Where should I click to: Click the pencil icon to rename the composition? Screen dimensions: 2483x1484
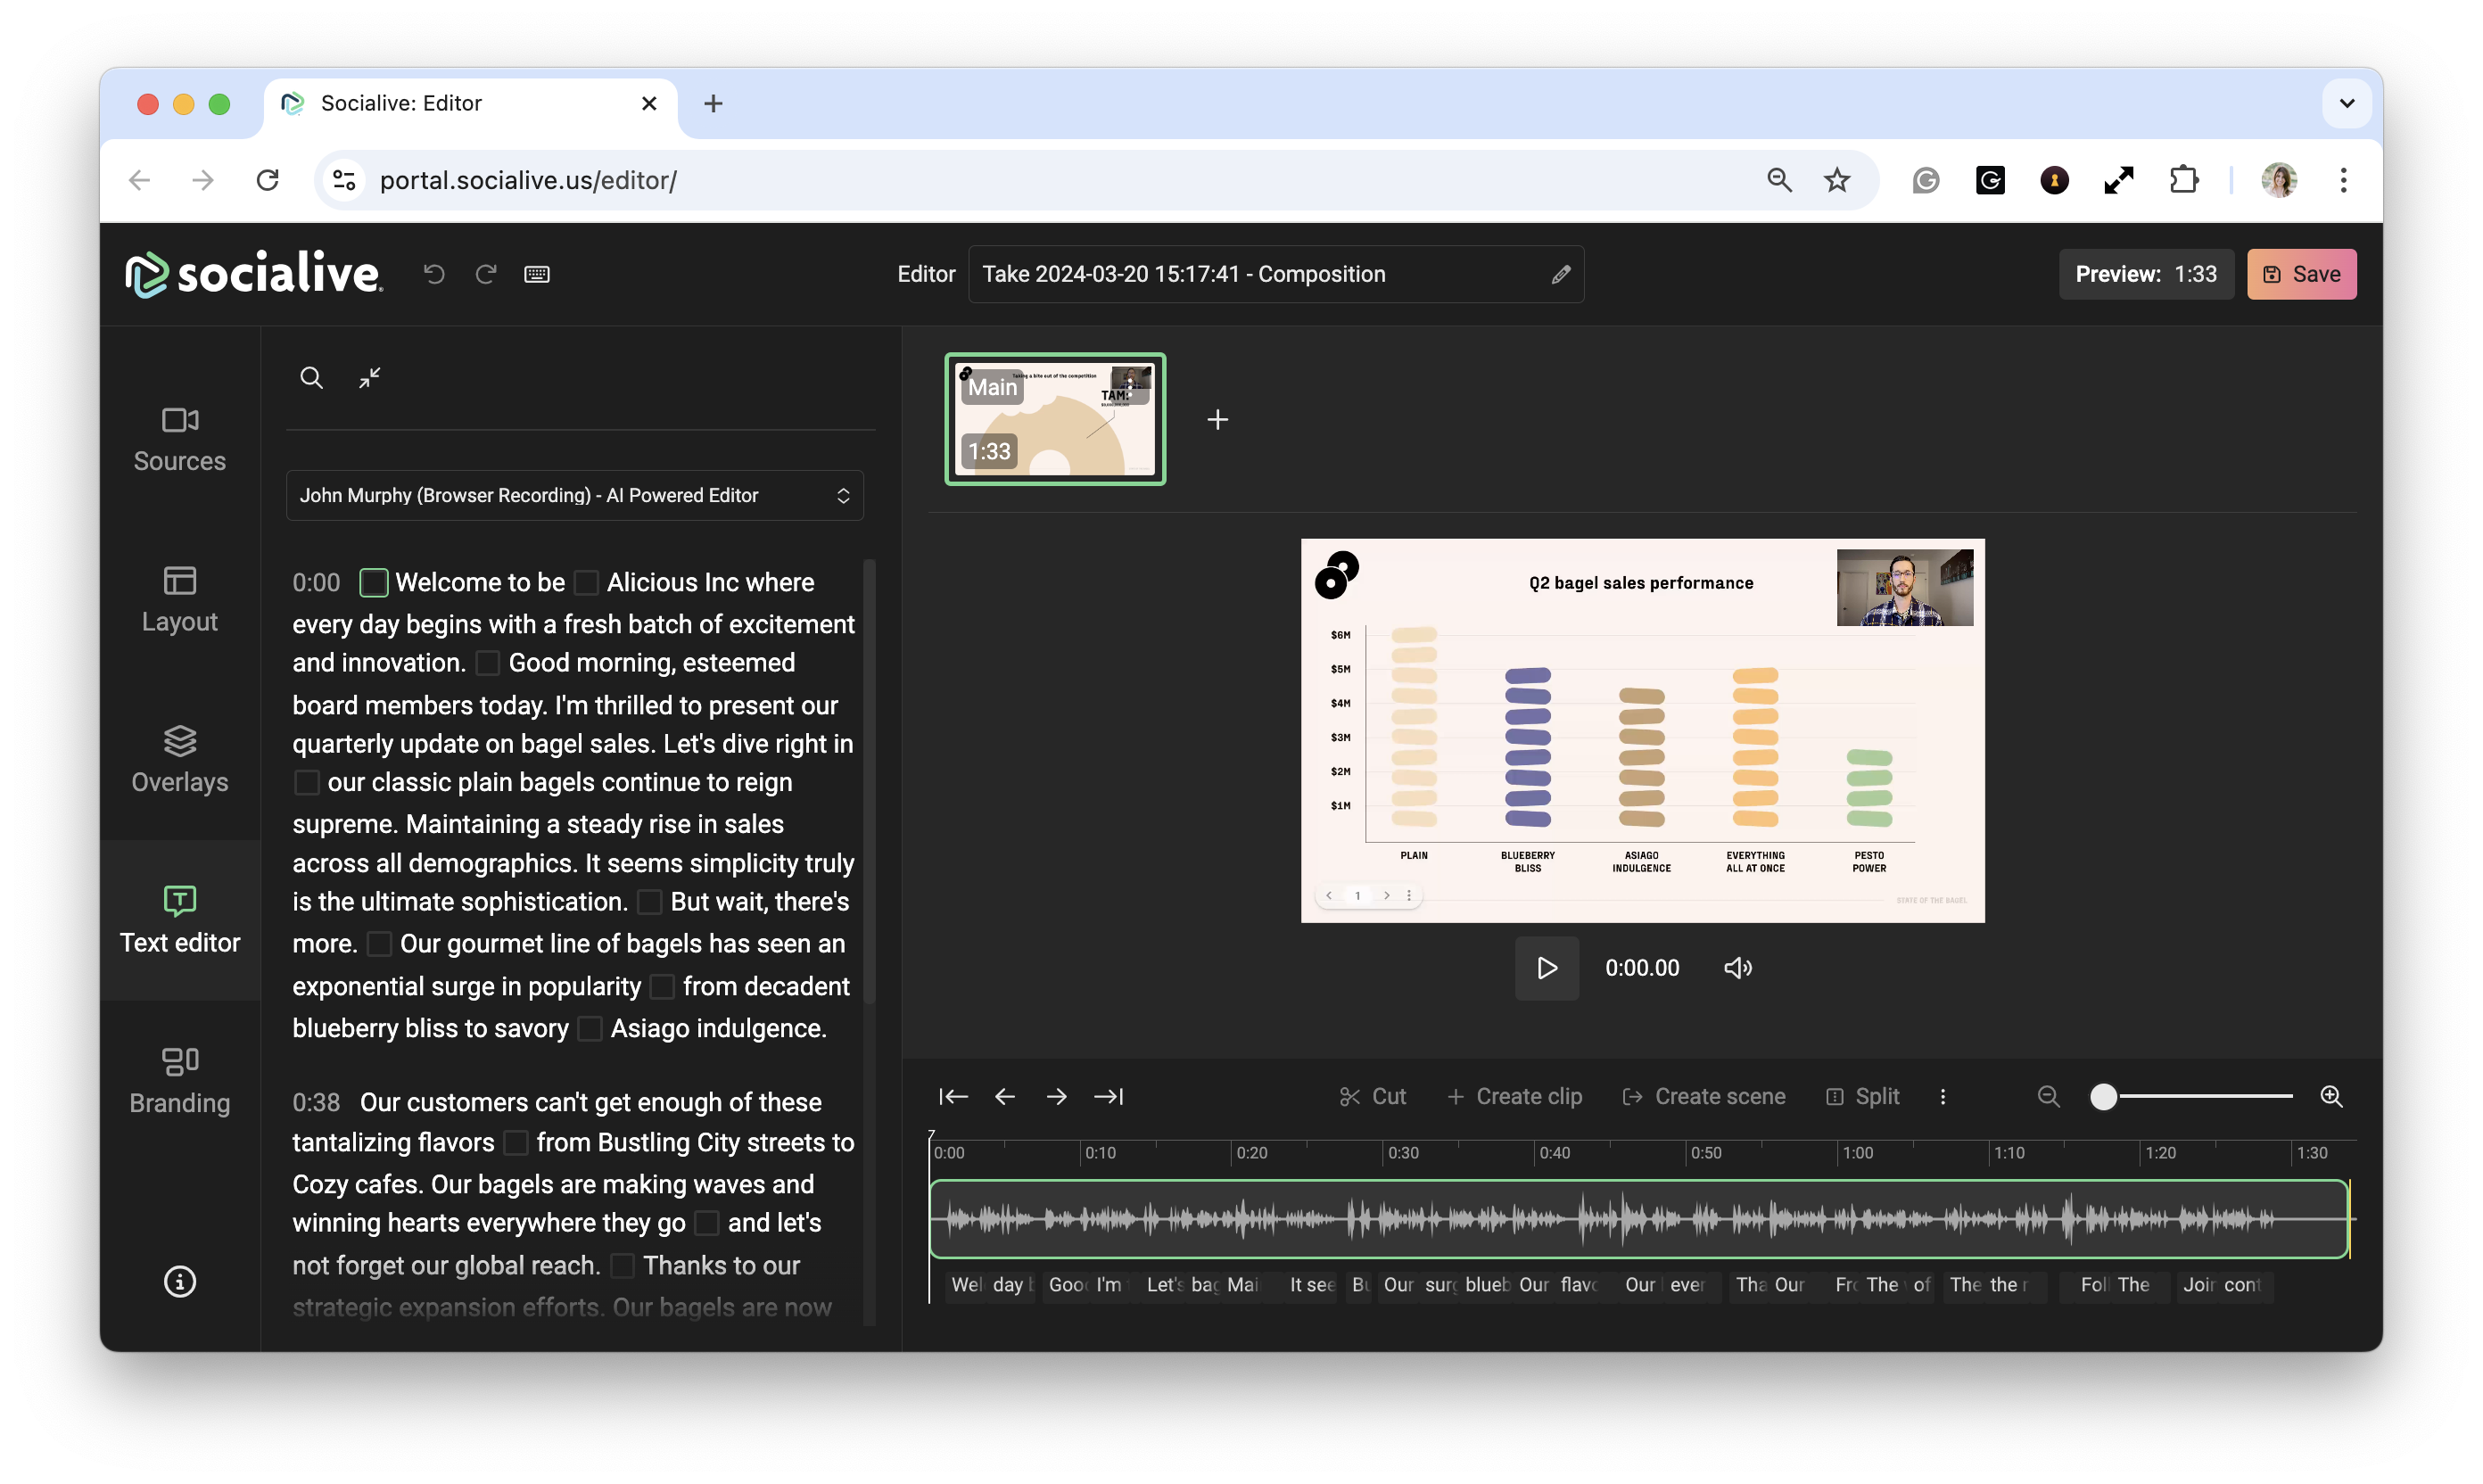coord(1560,274)
